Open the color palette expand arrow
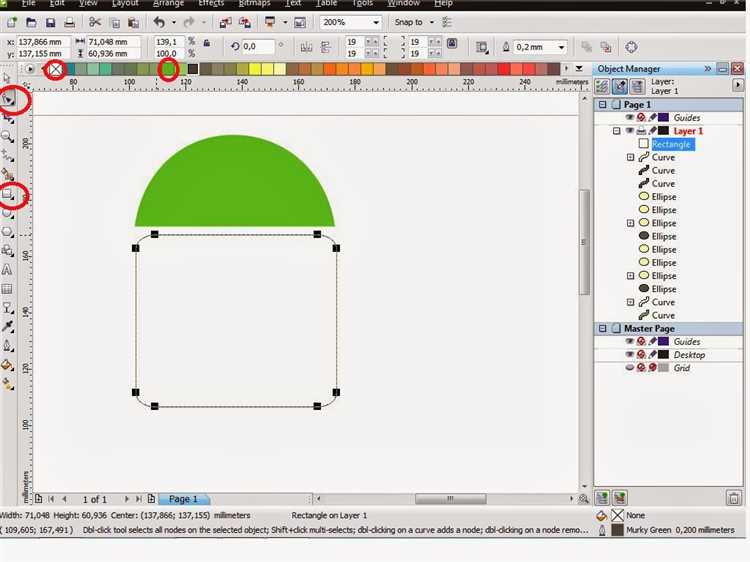Viewport: 750px width, 562px height. [x=579, y=68]
